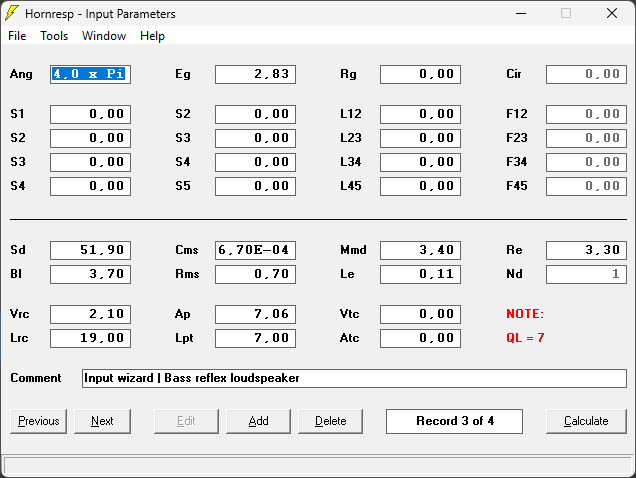Select the Cms field showing 6,70E-04
Screen dimensions: 636x478
[256, 250]
